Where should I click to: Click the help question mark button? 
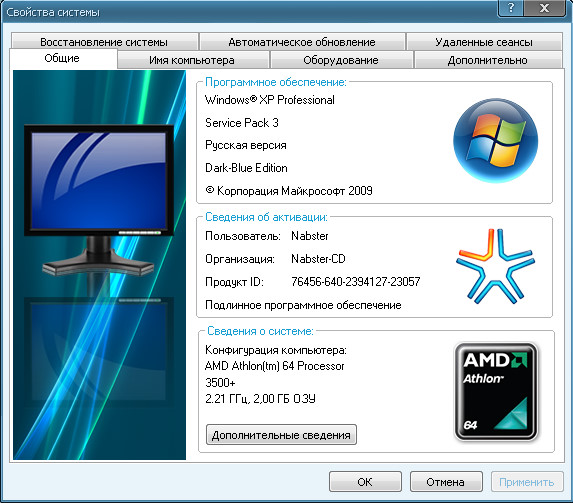(511, 8)
